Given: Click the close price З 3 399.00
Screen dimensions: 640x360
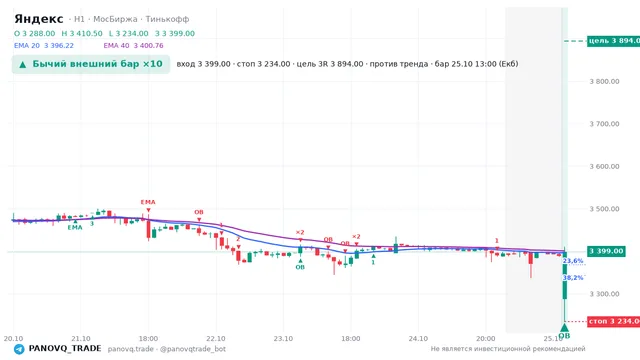Looking at the screenshot, I should [175, 33].
